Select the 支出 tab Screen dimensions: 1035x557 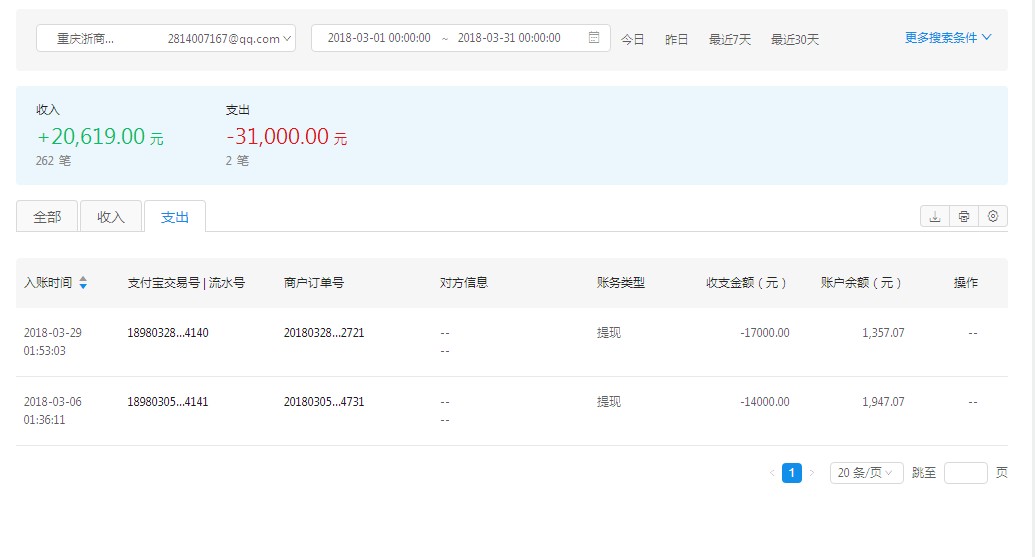click(175, 216)
